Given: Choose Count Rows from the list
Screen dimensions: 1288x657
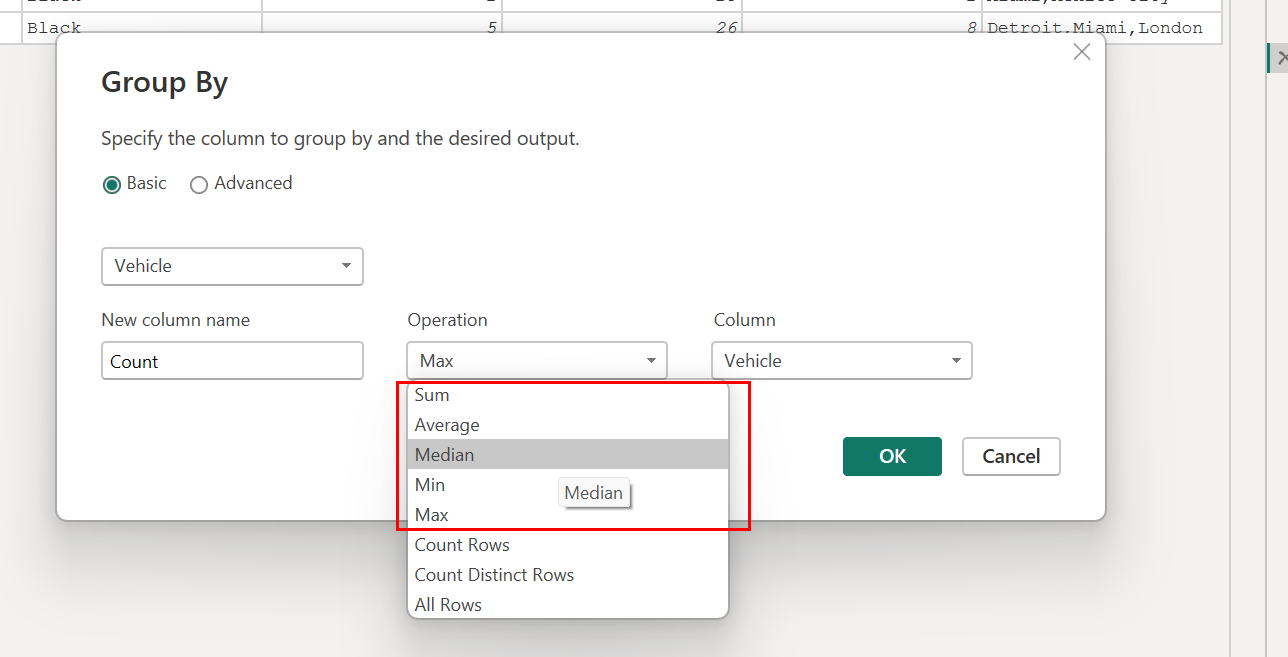Looking at the screenshot, I should coord(568,545).
